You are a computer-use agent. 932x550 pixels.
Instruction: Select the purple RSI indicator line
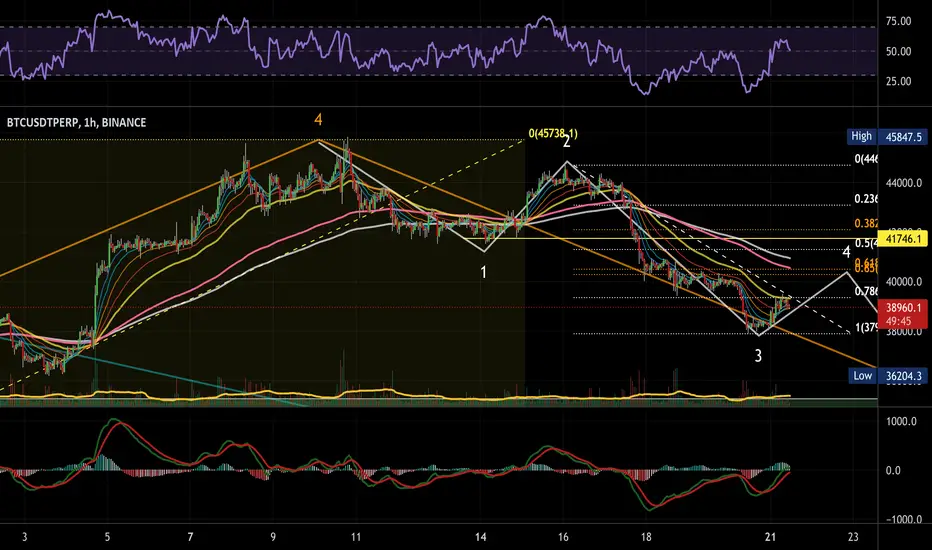395,52
